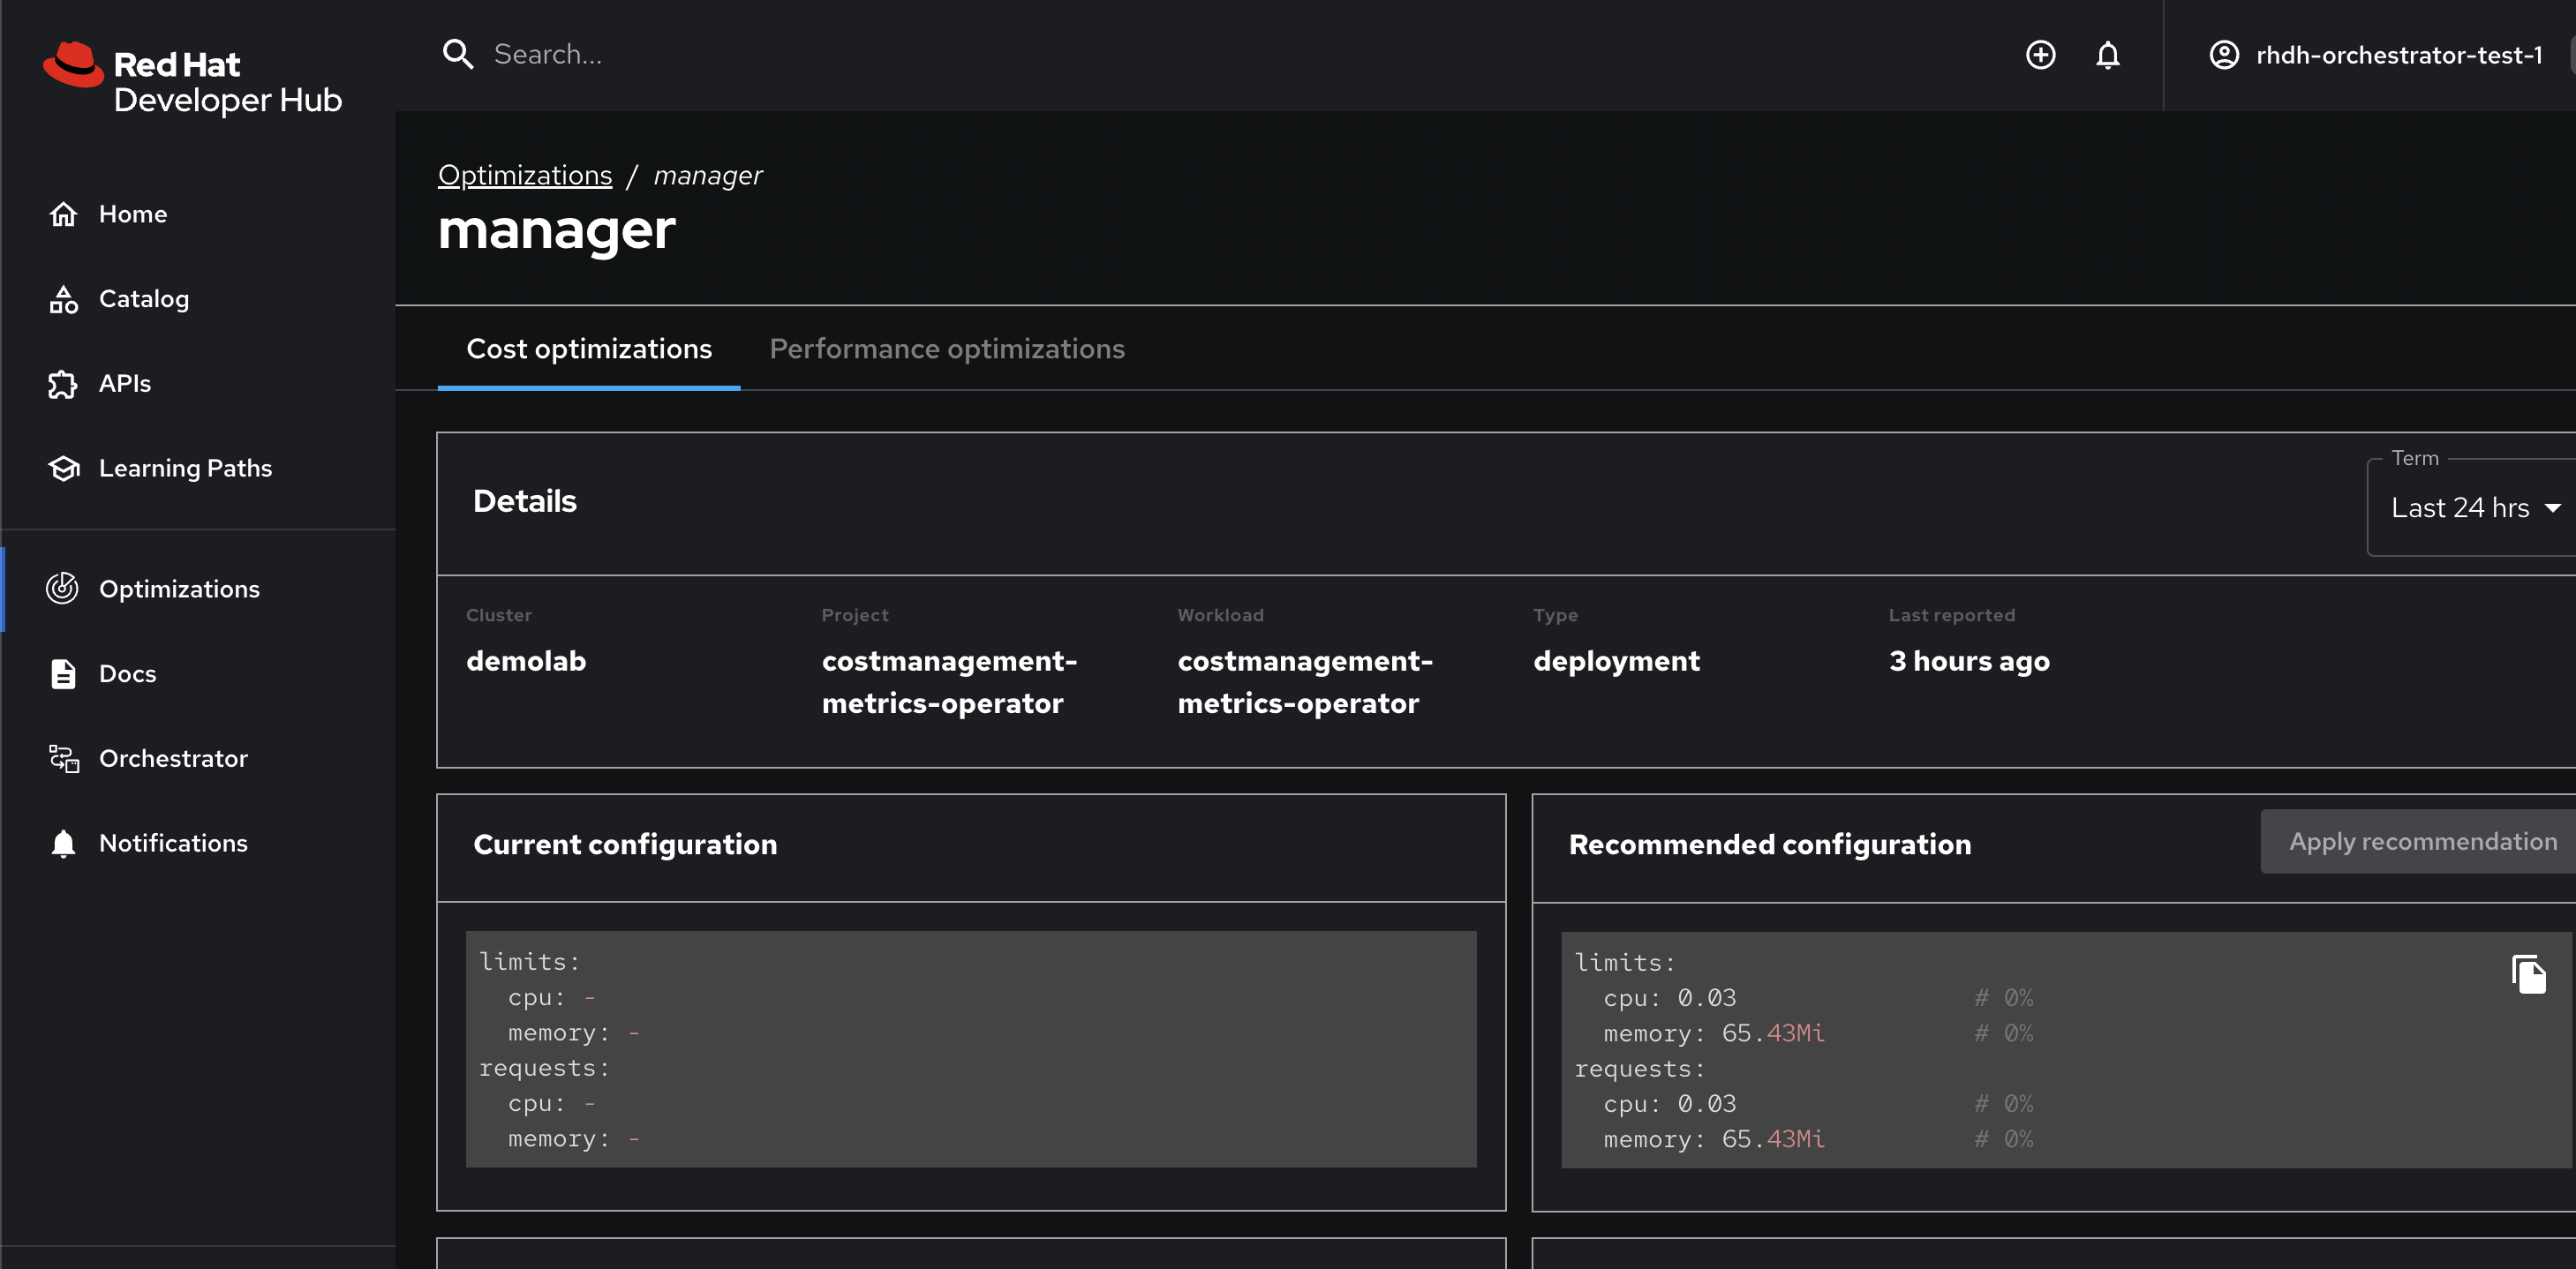The width and height of the screenshot is (2576, 1269).
Task: Click the Optimizations radar icon
Action: pos(63,588)
